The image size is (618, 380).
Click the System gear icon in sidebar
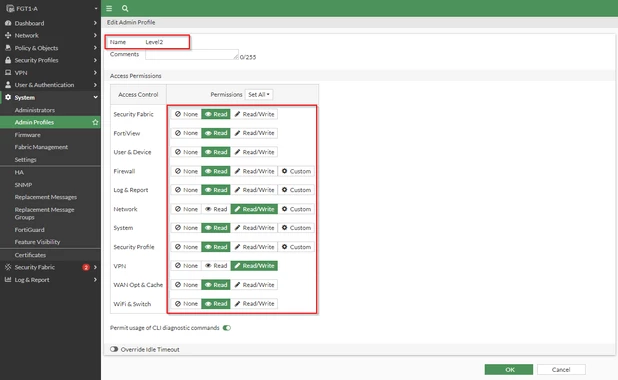tap(8, 97)
